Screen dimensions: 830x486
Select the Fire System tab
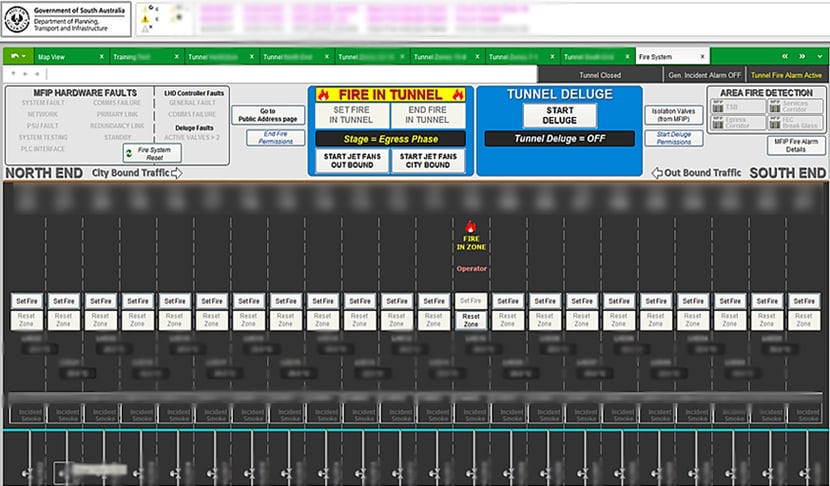click(656, 57)
